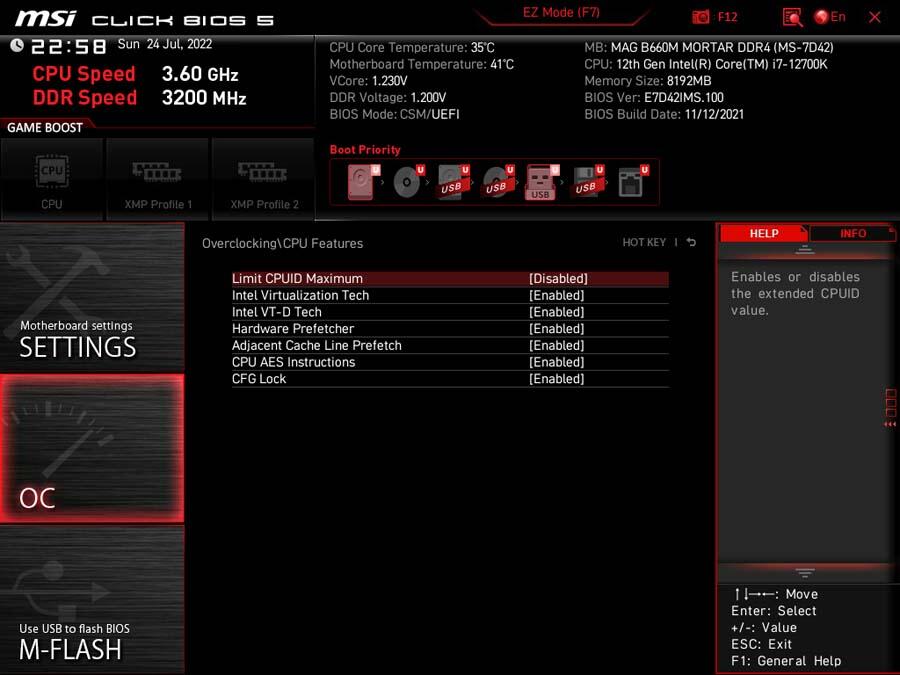
Task: Click the date Sun 24 Jul, 2022
Action: (165, 44)
